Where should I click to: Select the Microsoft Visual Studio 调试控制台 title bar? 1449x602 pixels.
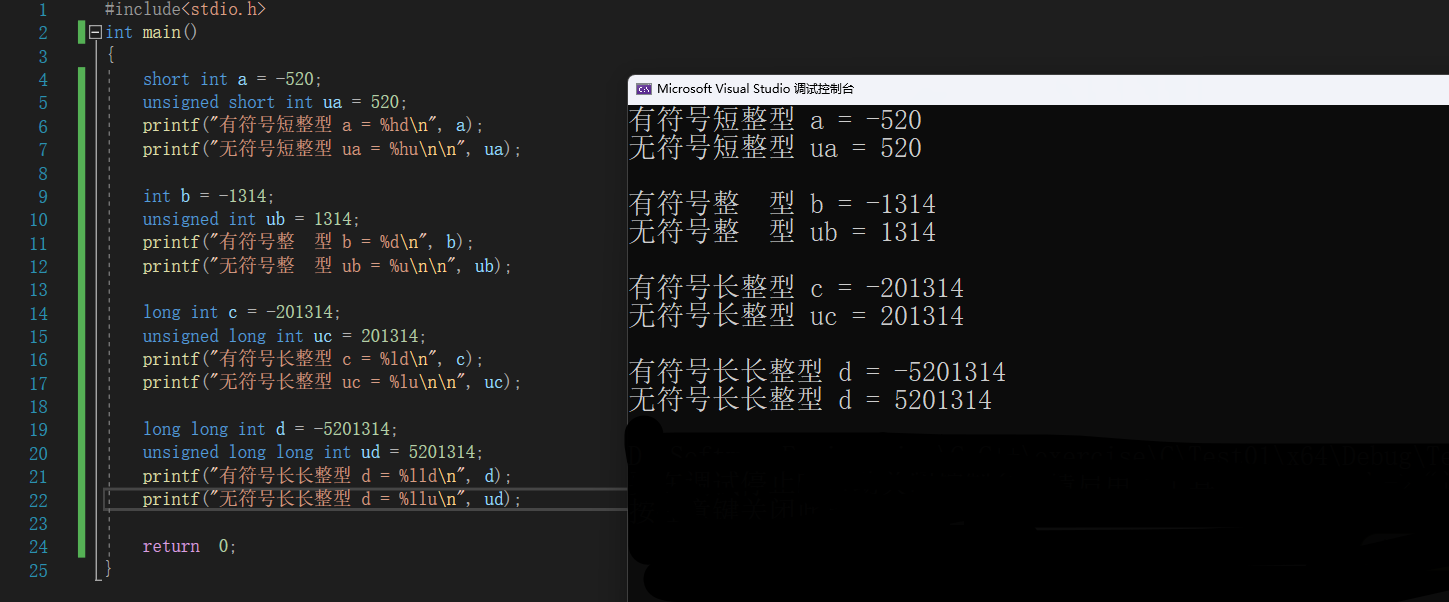(x=1038, y=89)
